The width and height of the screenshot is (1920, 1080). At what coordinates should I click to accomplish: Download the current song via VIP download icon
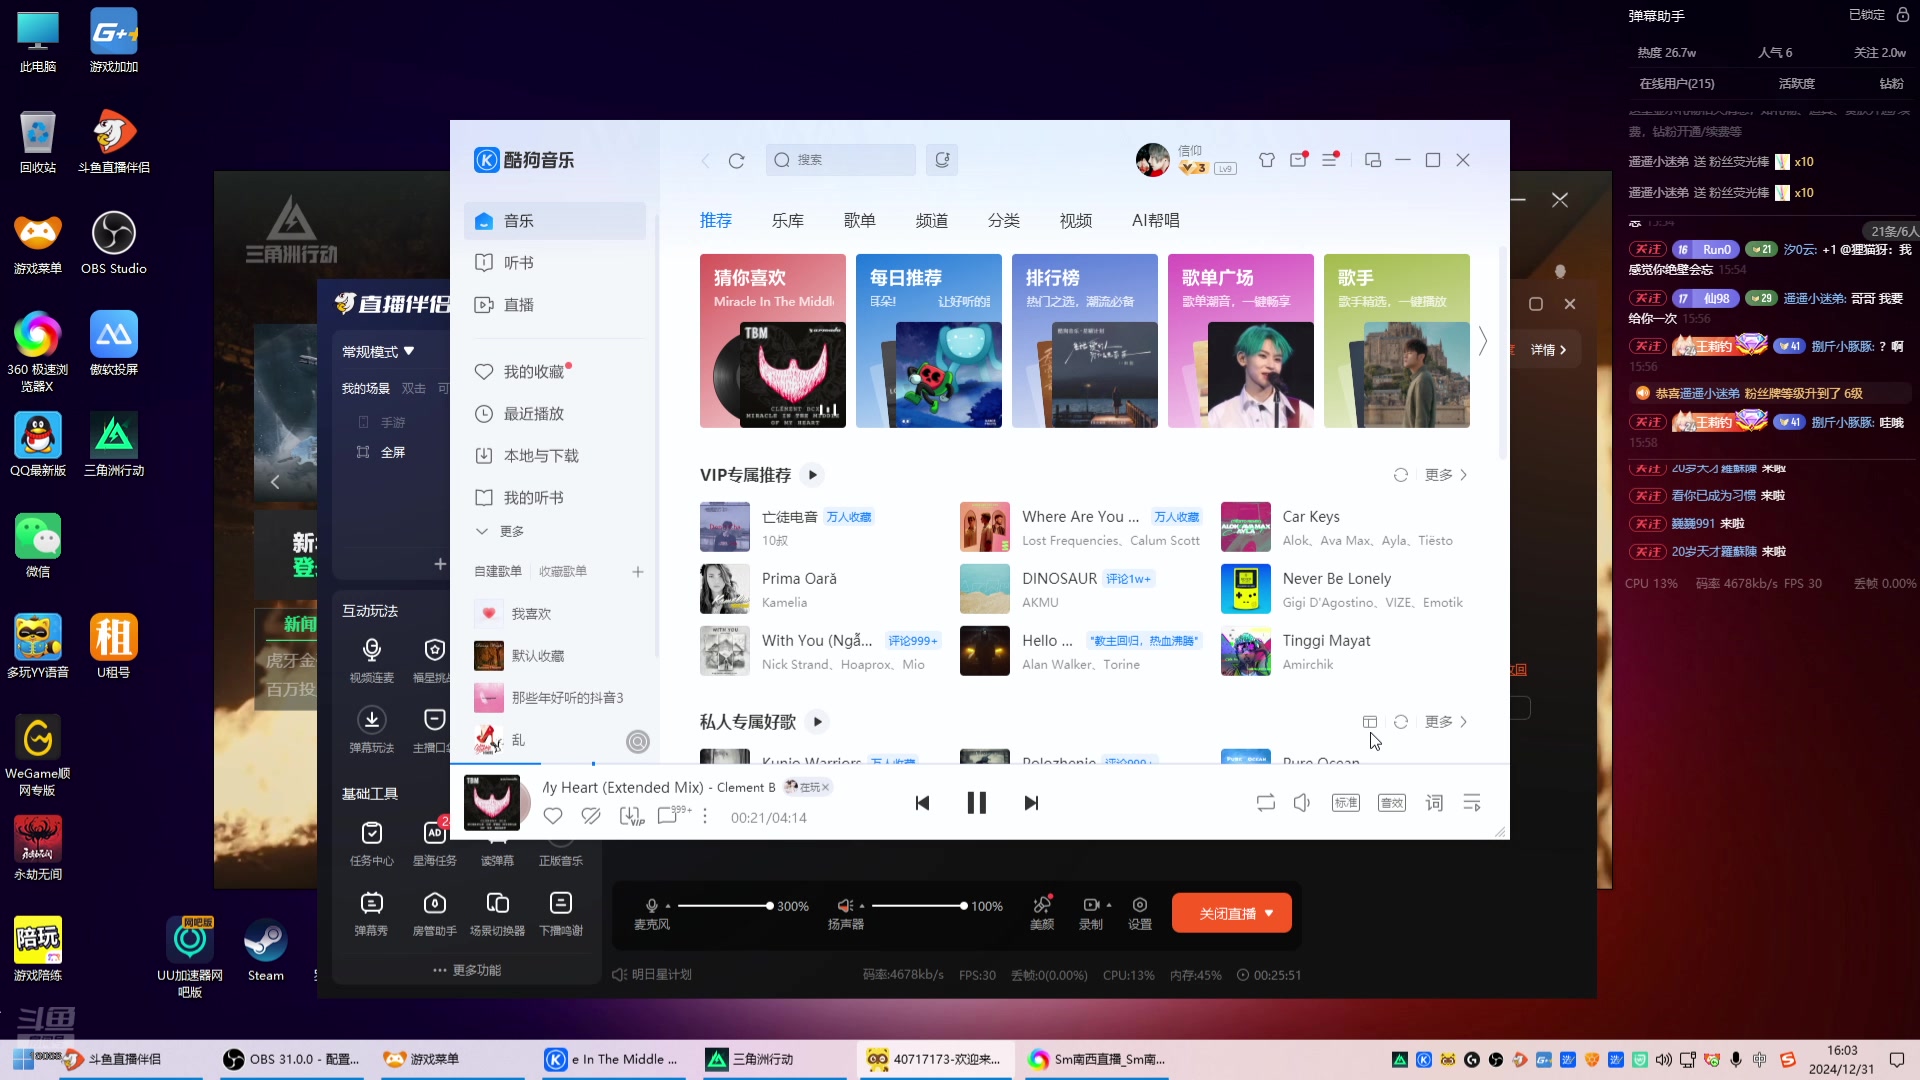pos(631,816)
